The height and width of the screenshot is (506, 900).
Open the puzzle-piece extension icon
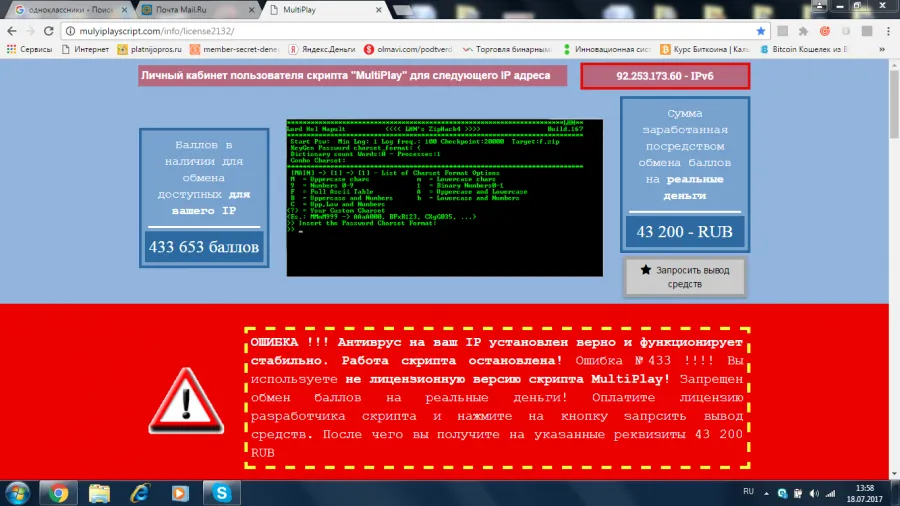pos(804,31)
